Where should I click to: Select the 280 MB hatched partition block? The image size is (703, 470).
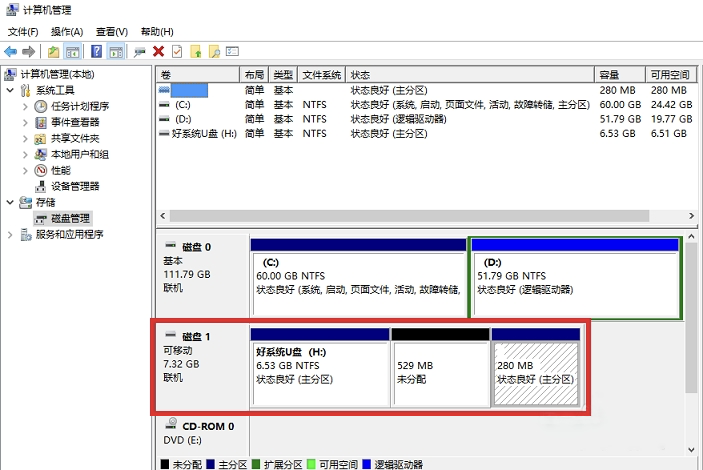[536, 367]
